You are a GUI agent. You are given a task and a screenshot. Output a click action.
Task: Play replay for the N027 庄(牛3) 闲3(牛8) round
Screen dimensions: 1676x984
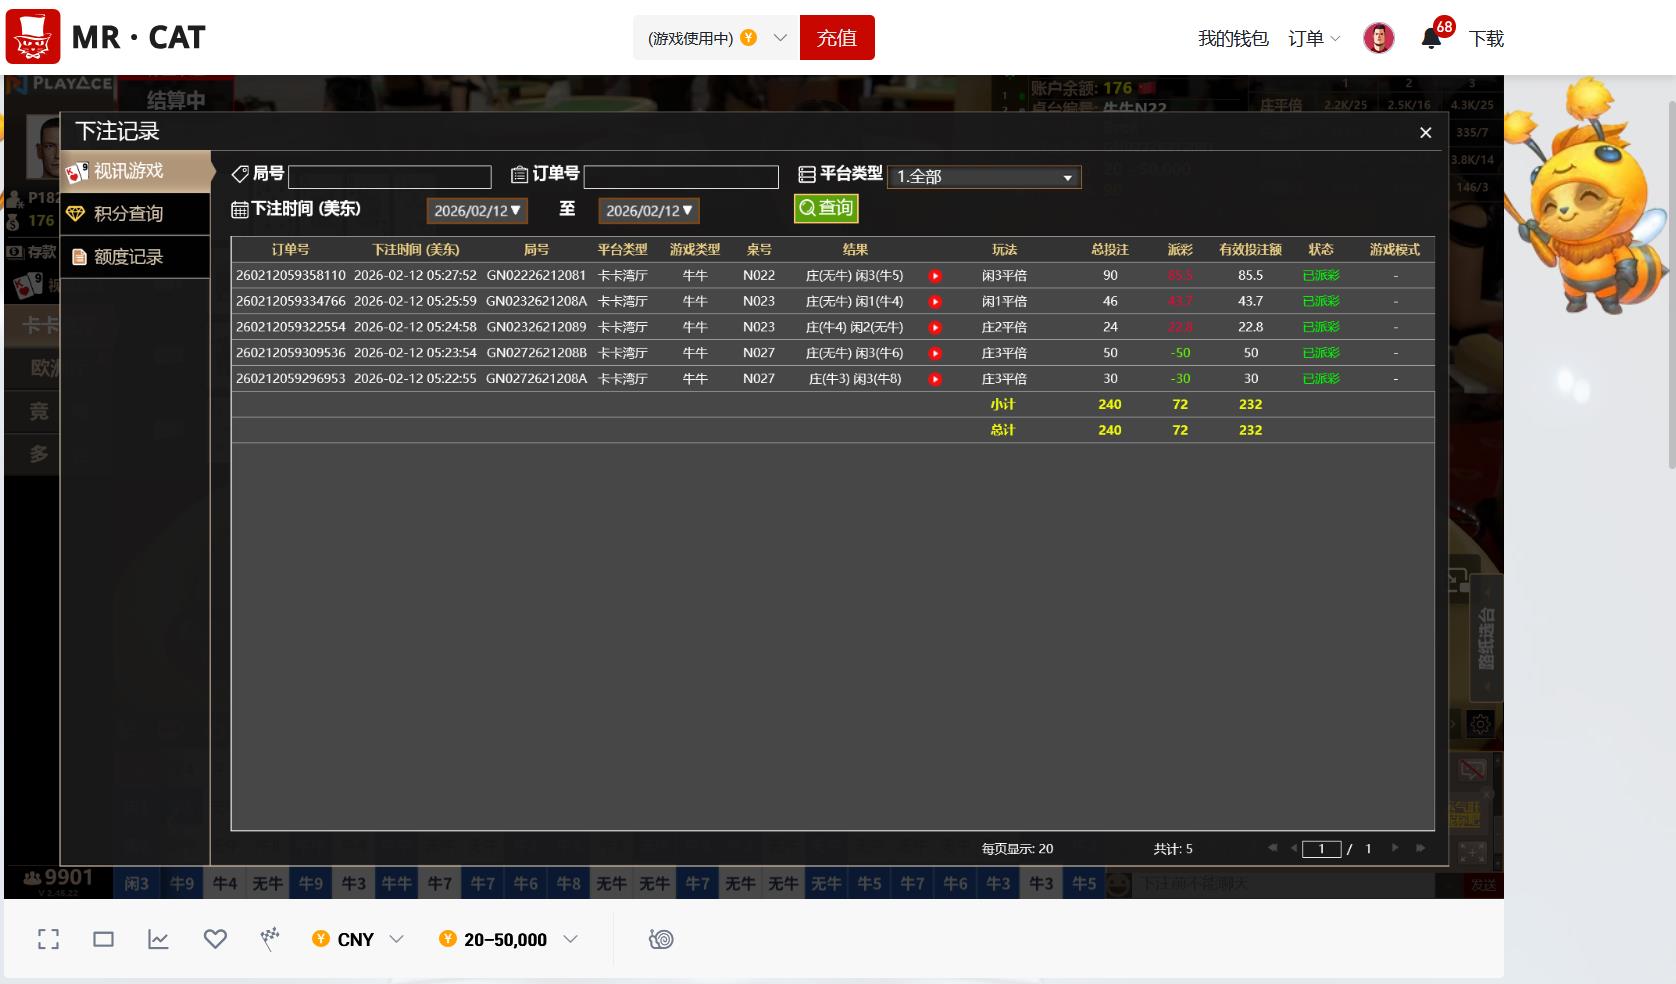tap(935, 379)
